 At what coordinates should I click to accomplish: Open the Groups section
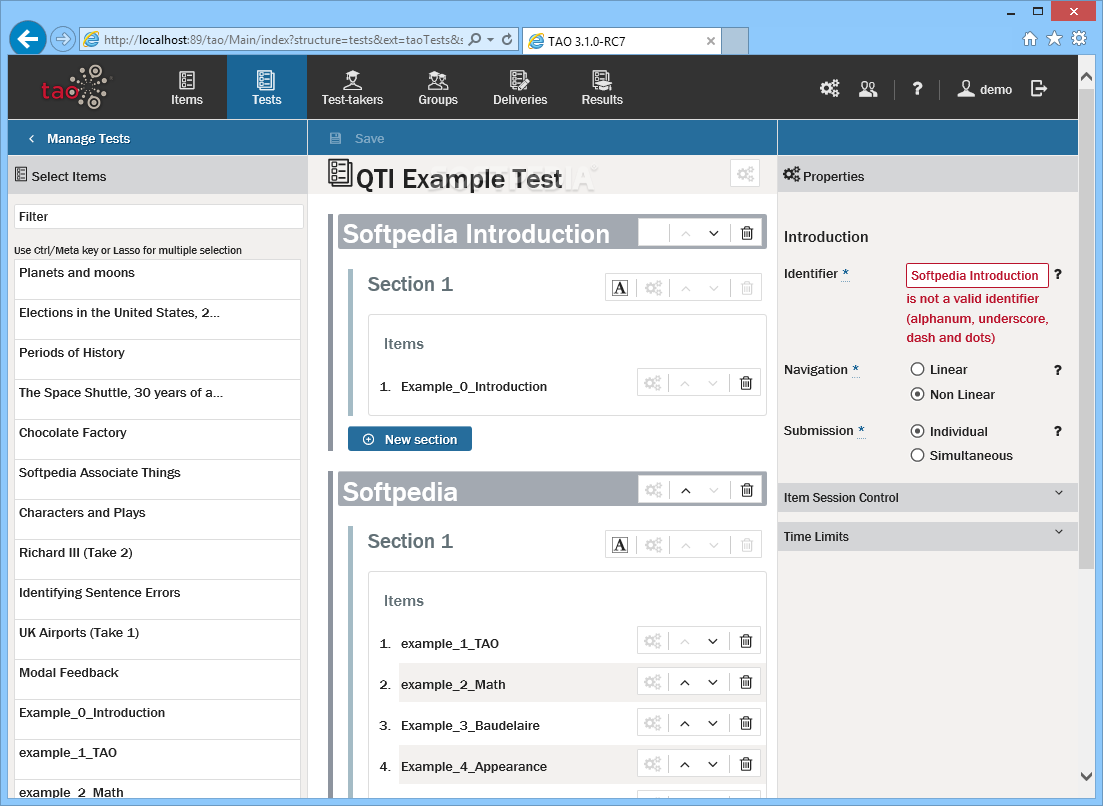[438, 88]
